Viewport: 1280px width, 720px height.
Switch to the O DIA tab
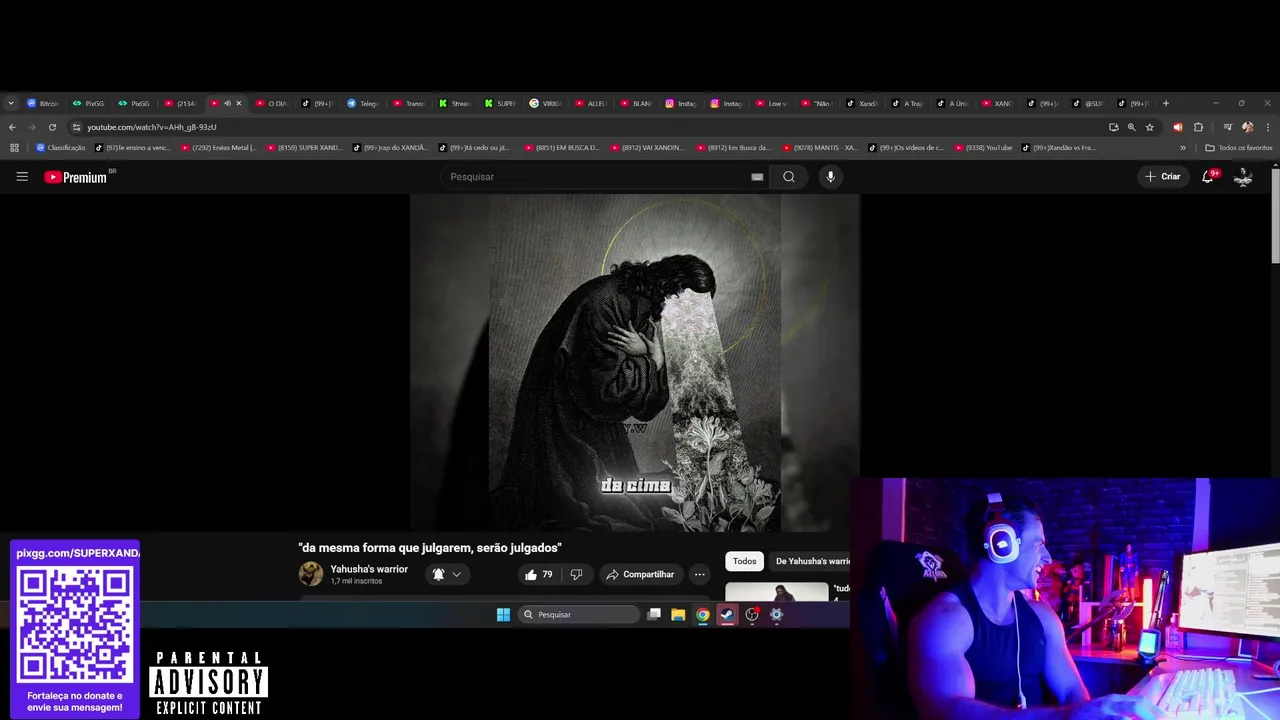[x=271, y=103]
